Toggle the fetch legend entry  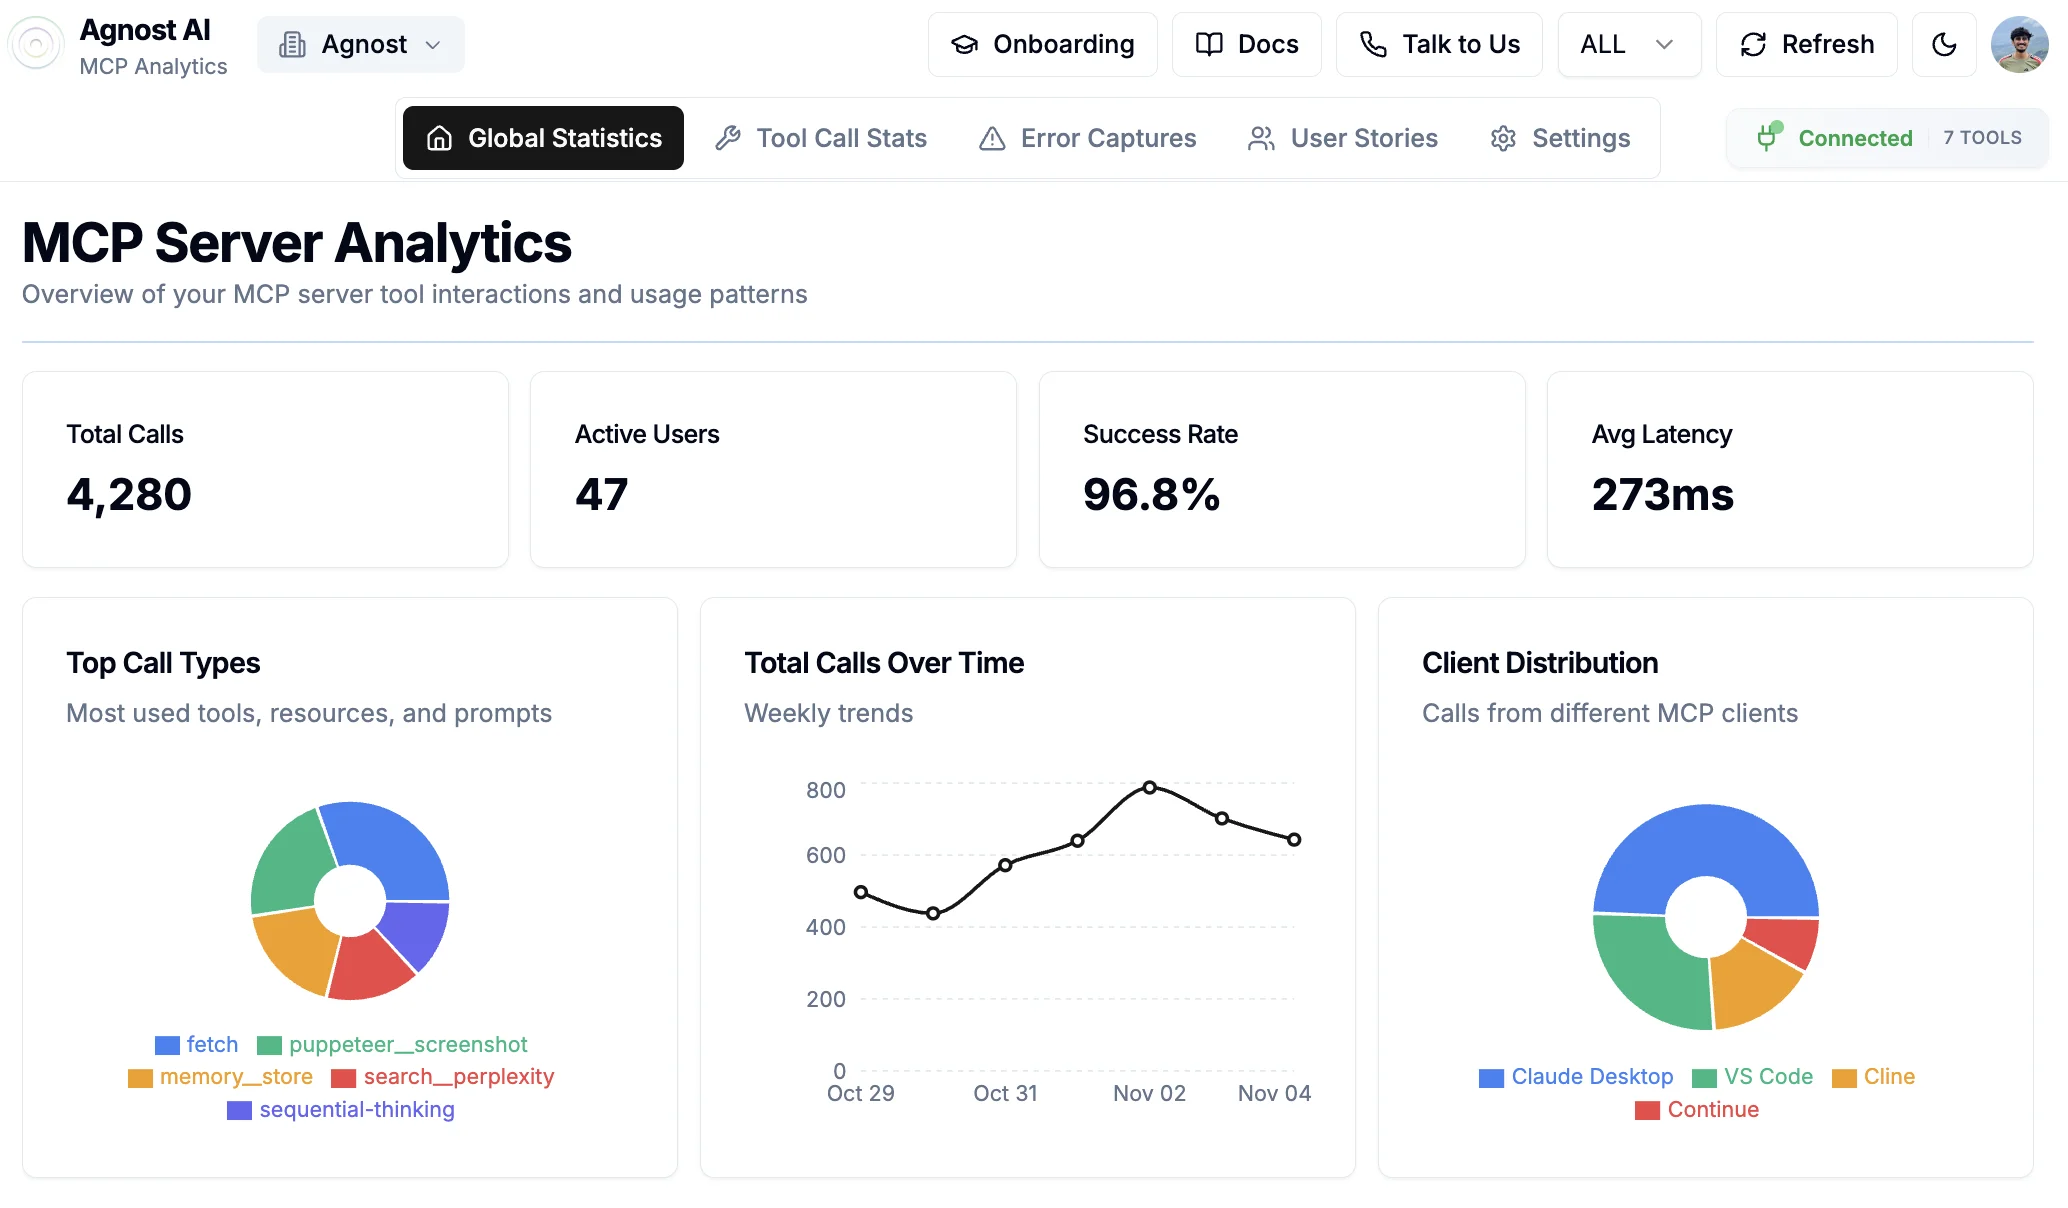[x=198, y=1045]
